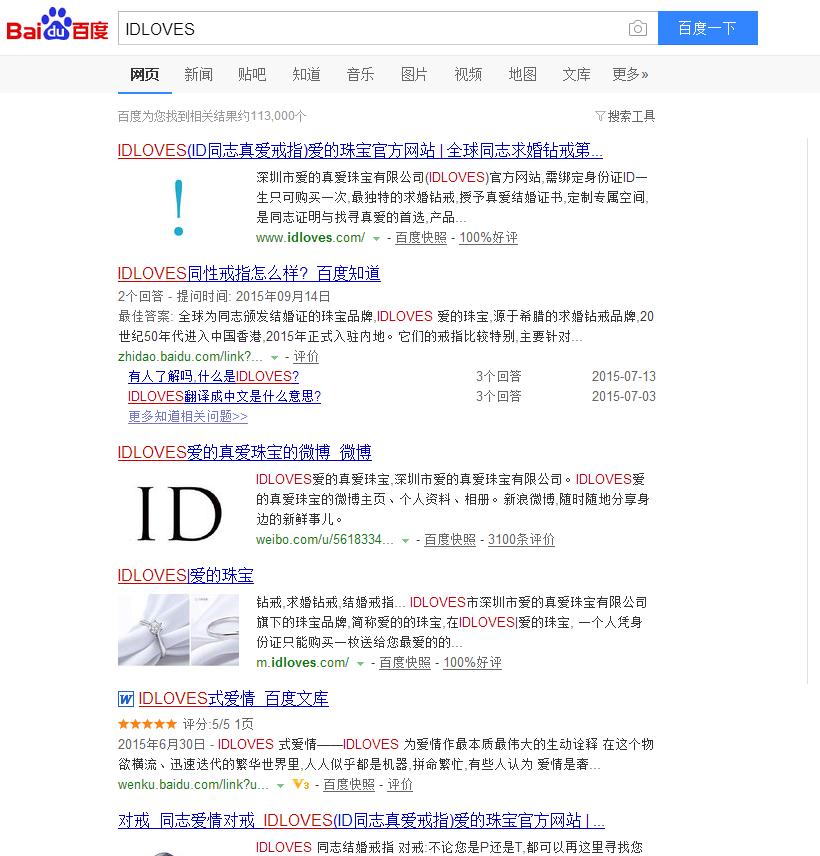Click the m.idloves.com/ green URL
This screenshot has height=856, width=820.
coord(302,663)
